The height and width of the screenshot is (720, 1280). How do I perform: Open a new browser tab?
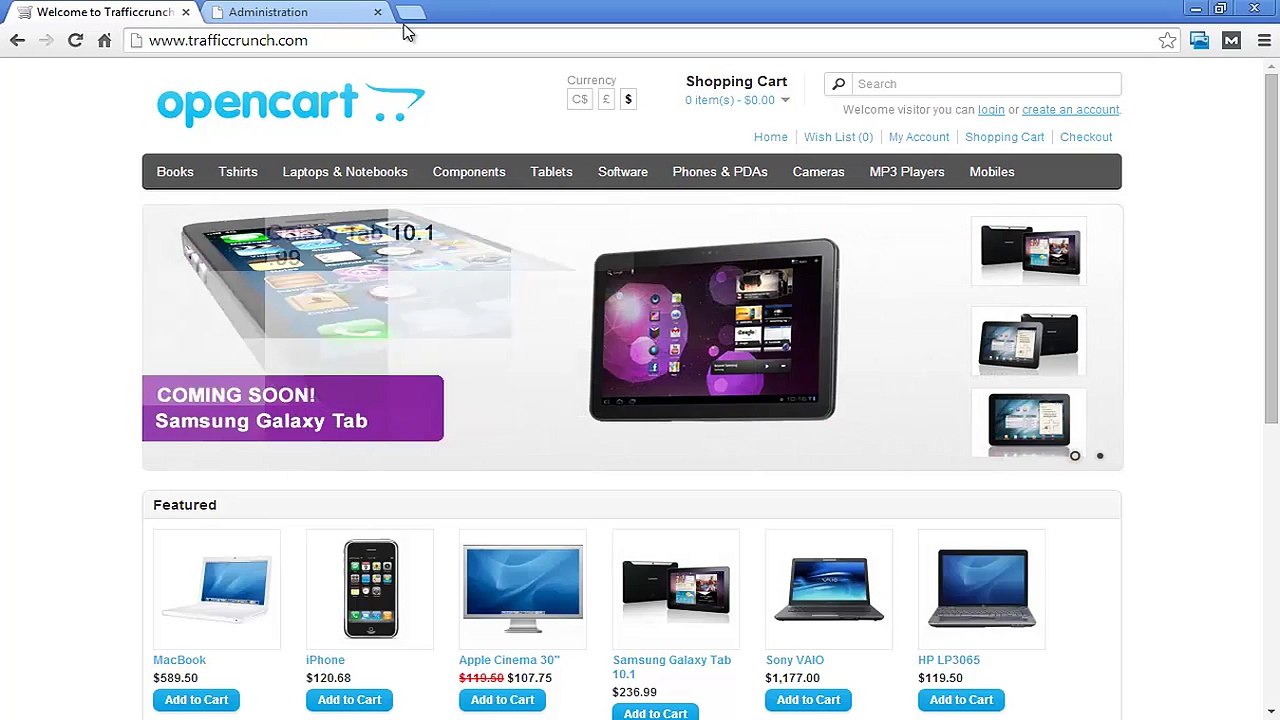click(x=410, y=12)
